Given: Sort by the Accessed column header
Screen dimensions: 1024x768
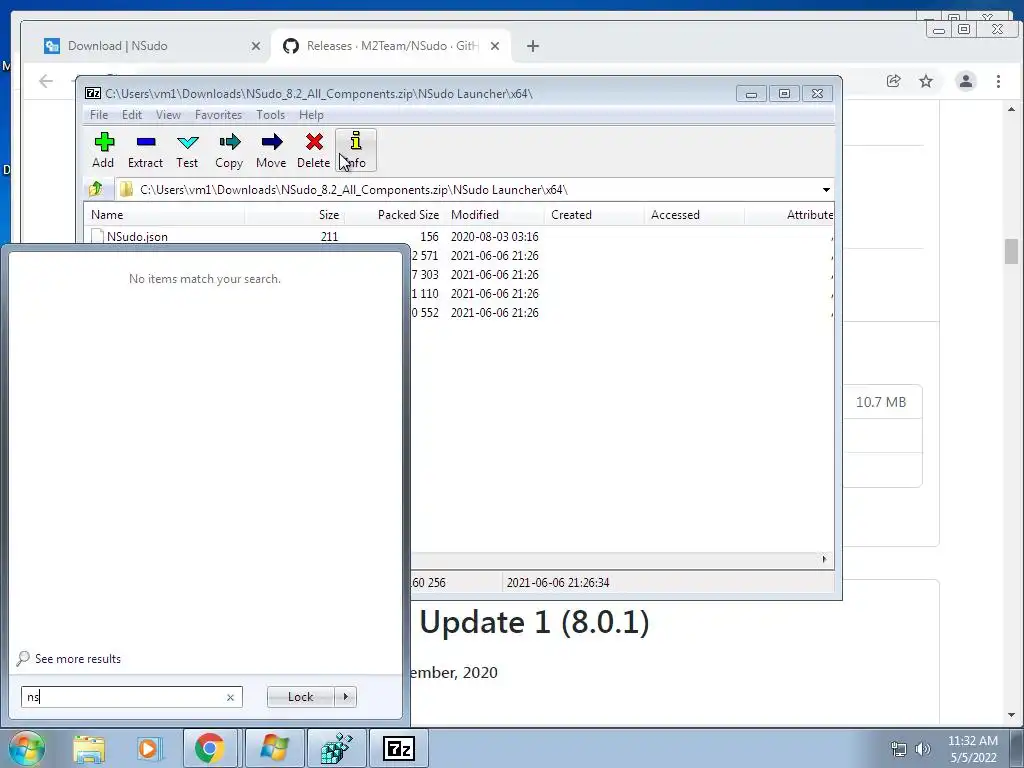Looking at the screenshot, I should click(x=694, y=215).
